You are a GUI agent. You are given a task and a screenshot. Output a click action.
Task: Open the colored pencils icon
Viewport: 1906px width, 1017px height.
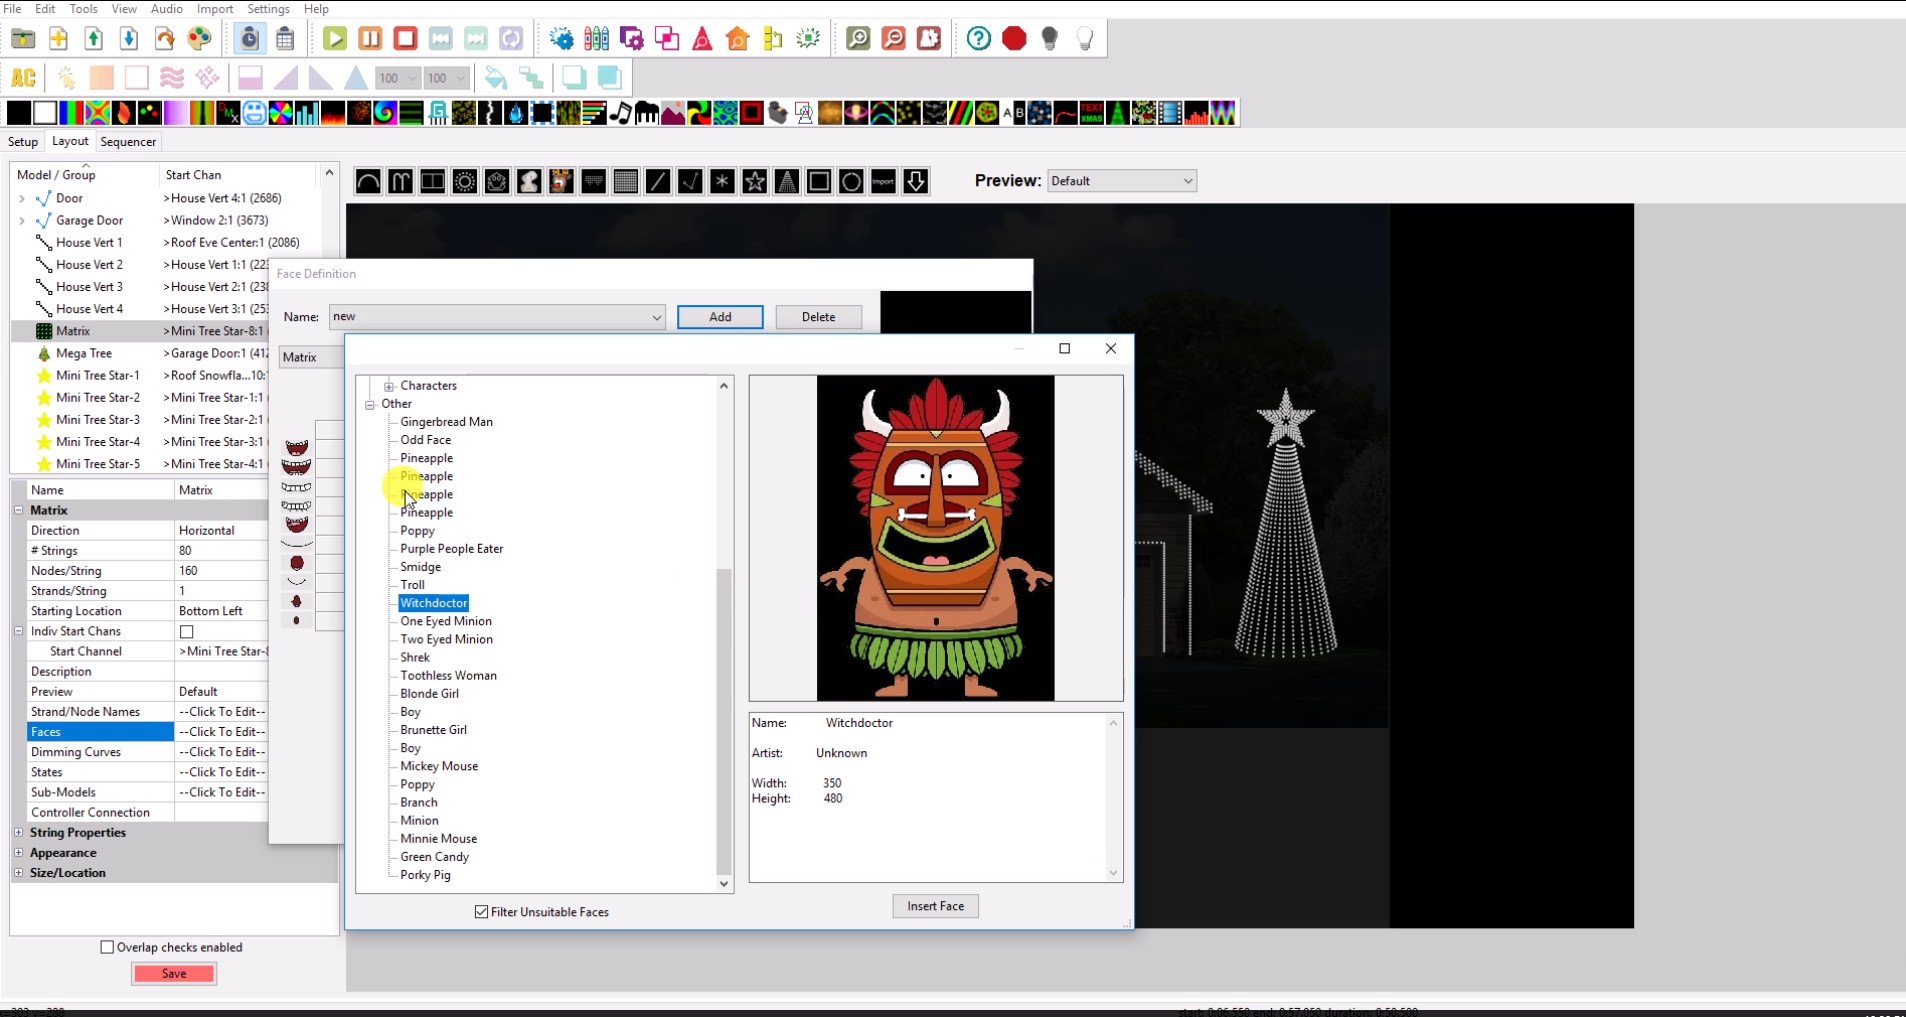click(597, 39)
